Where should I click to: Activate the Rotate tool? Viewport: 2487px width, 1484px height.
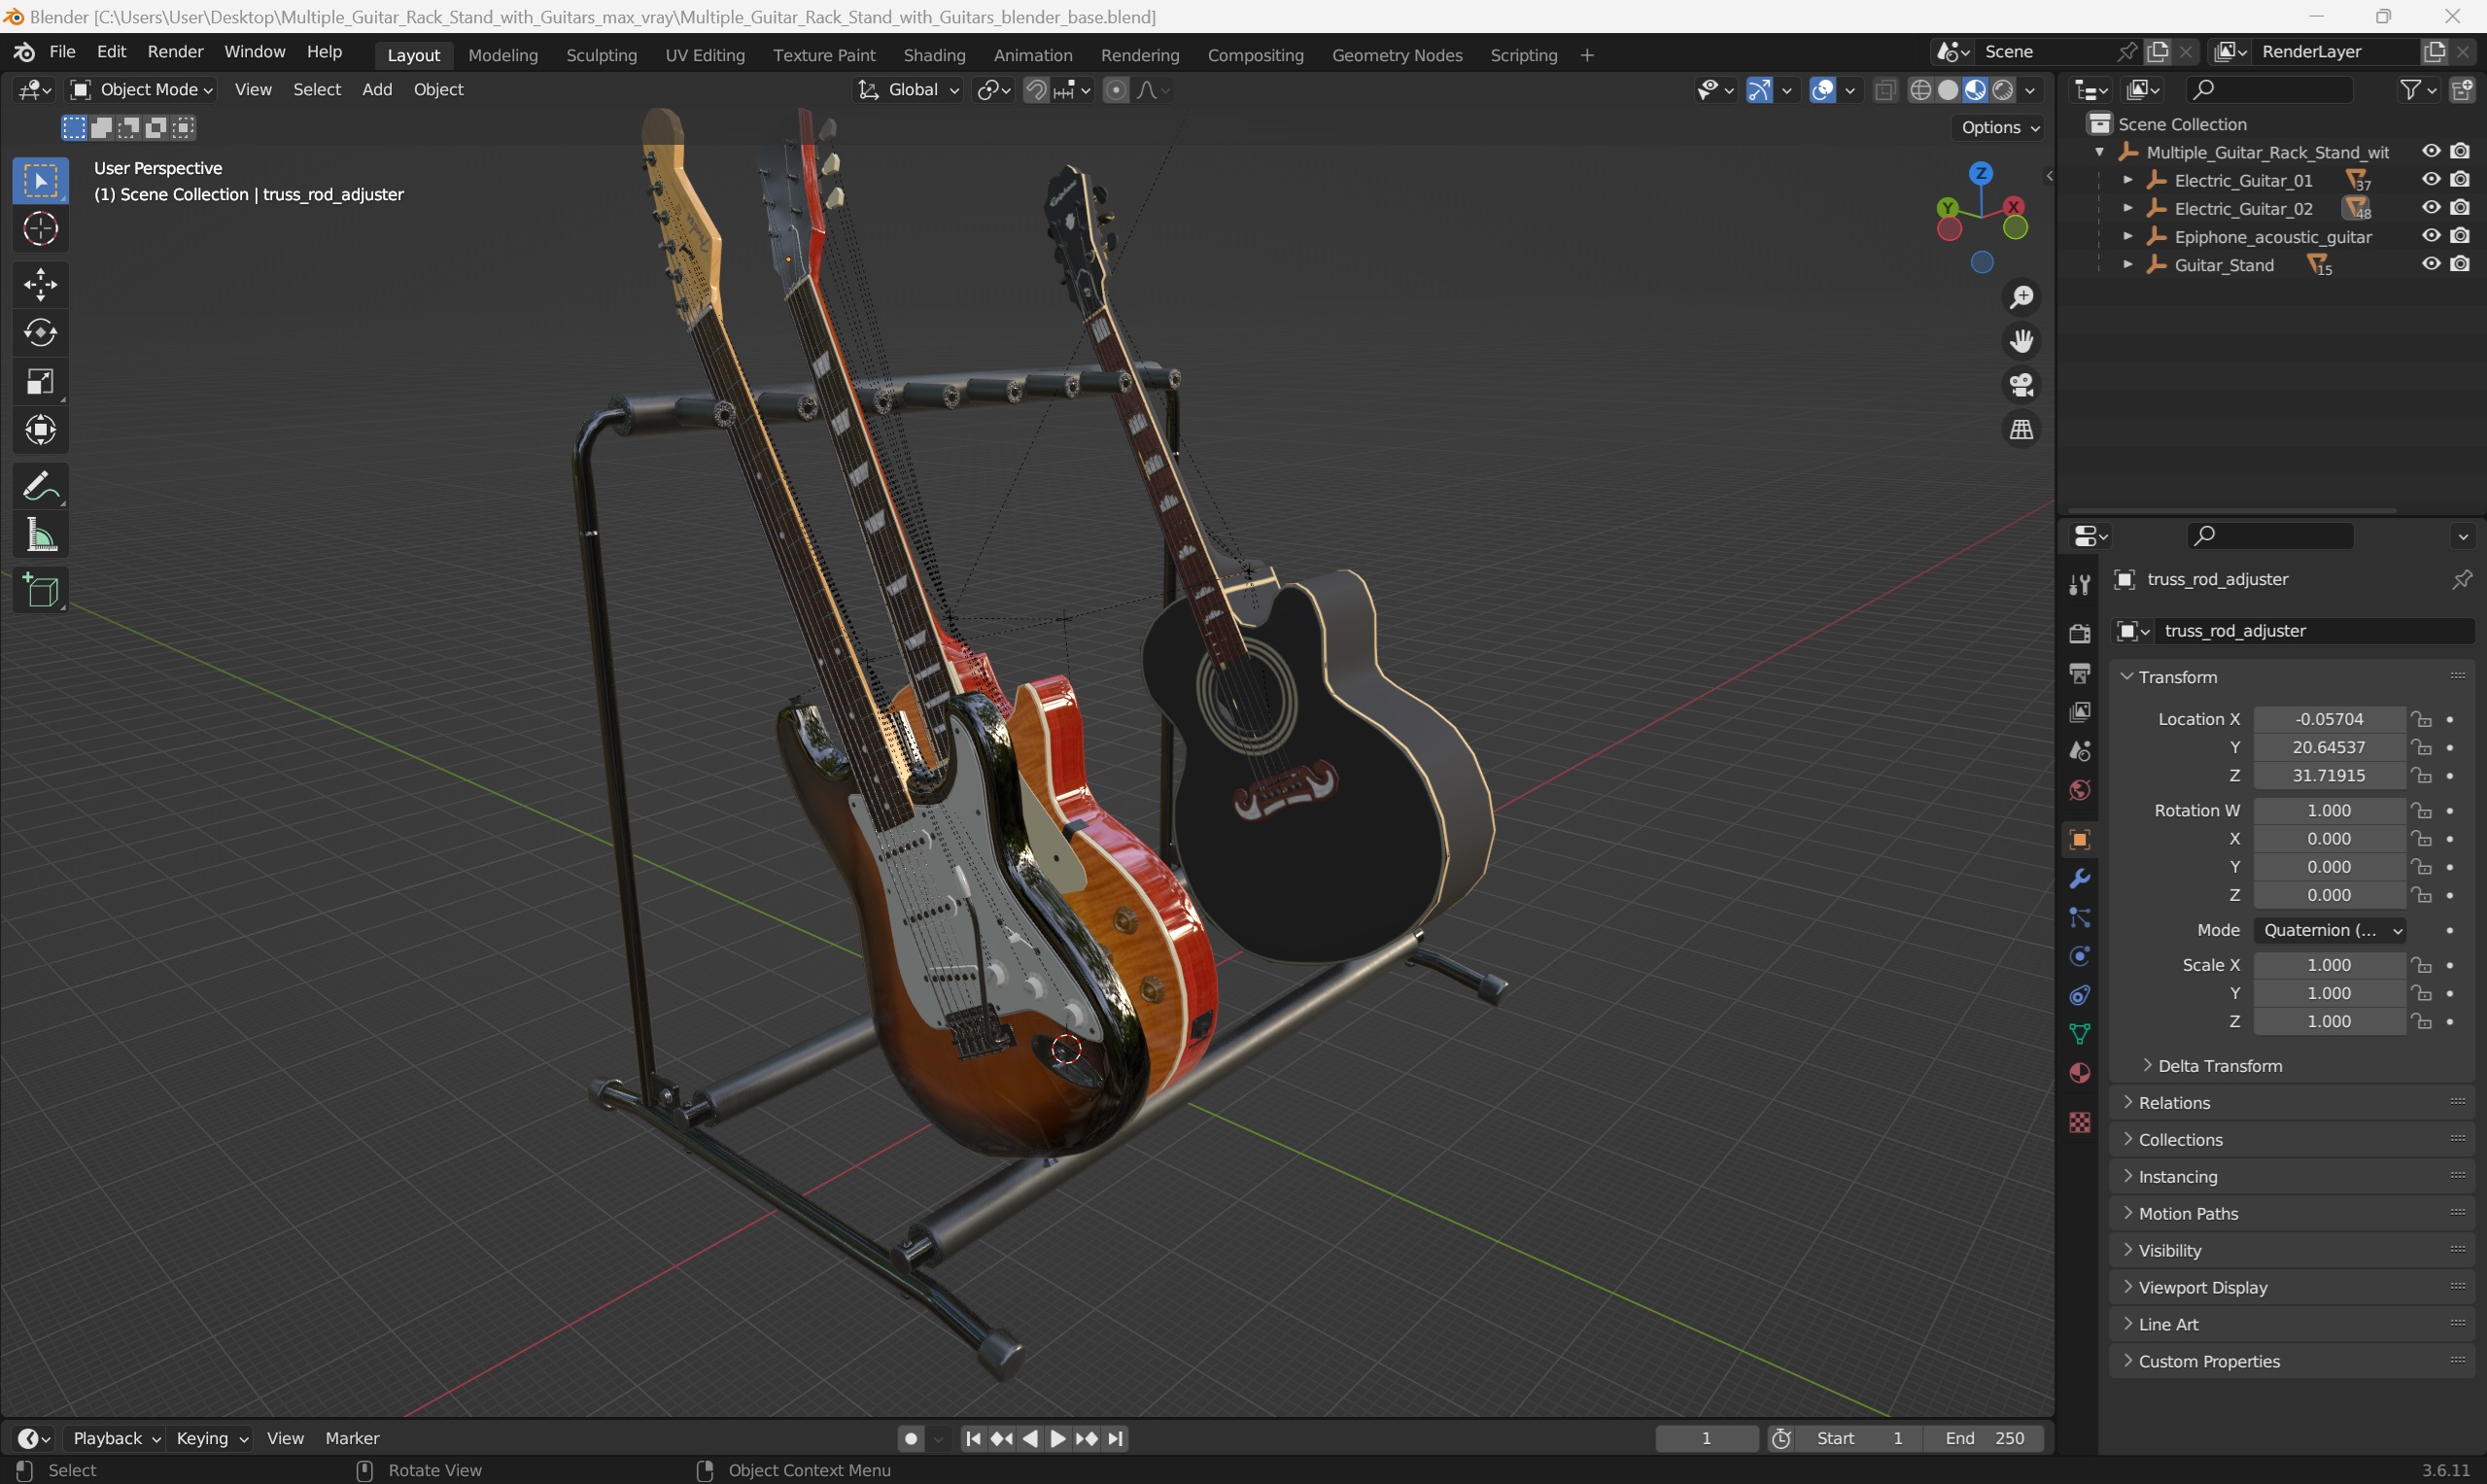[x=41, y=333]
